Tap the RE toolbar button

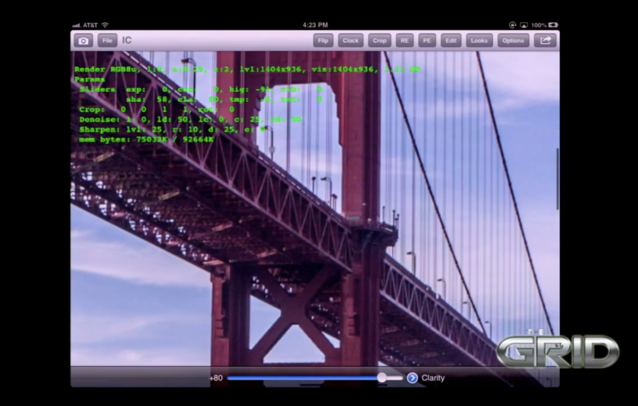pos(405,40)
